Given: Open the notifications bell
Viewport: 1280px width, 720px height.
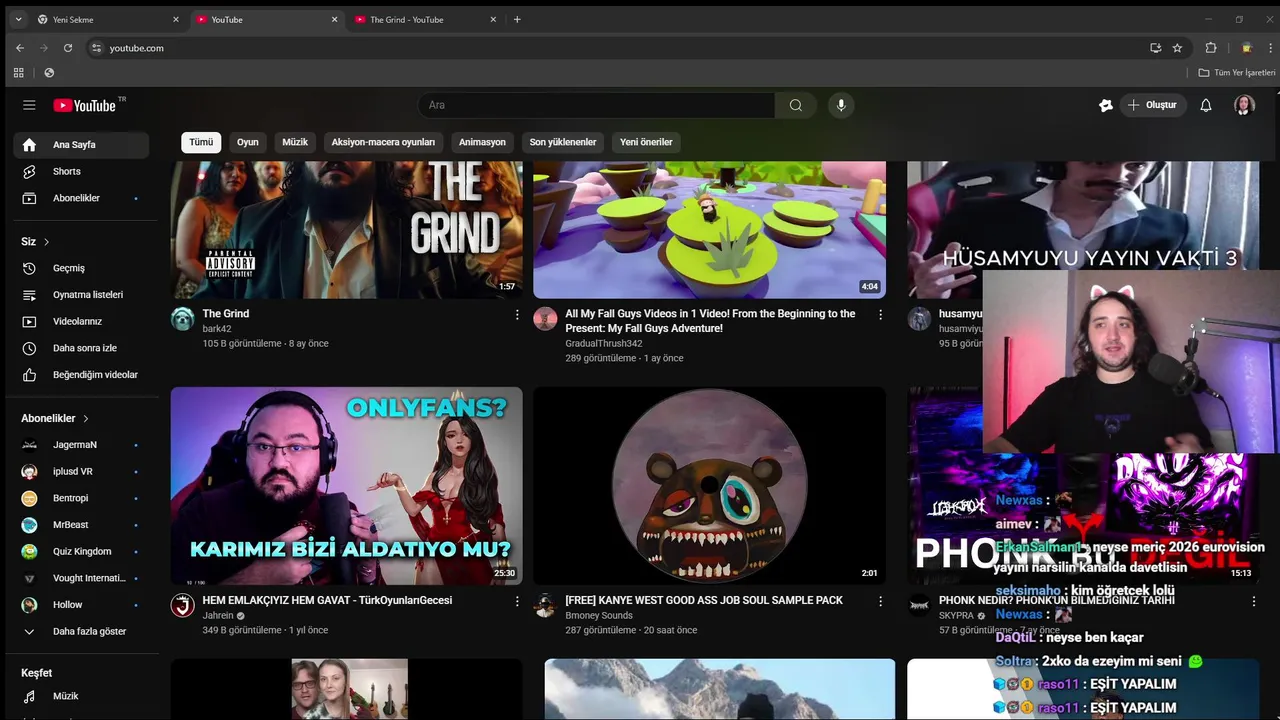Looking at the screenshot, I should pos(1206,105).
